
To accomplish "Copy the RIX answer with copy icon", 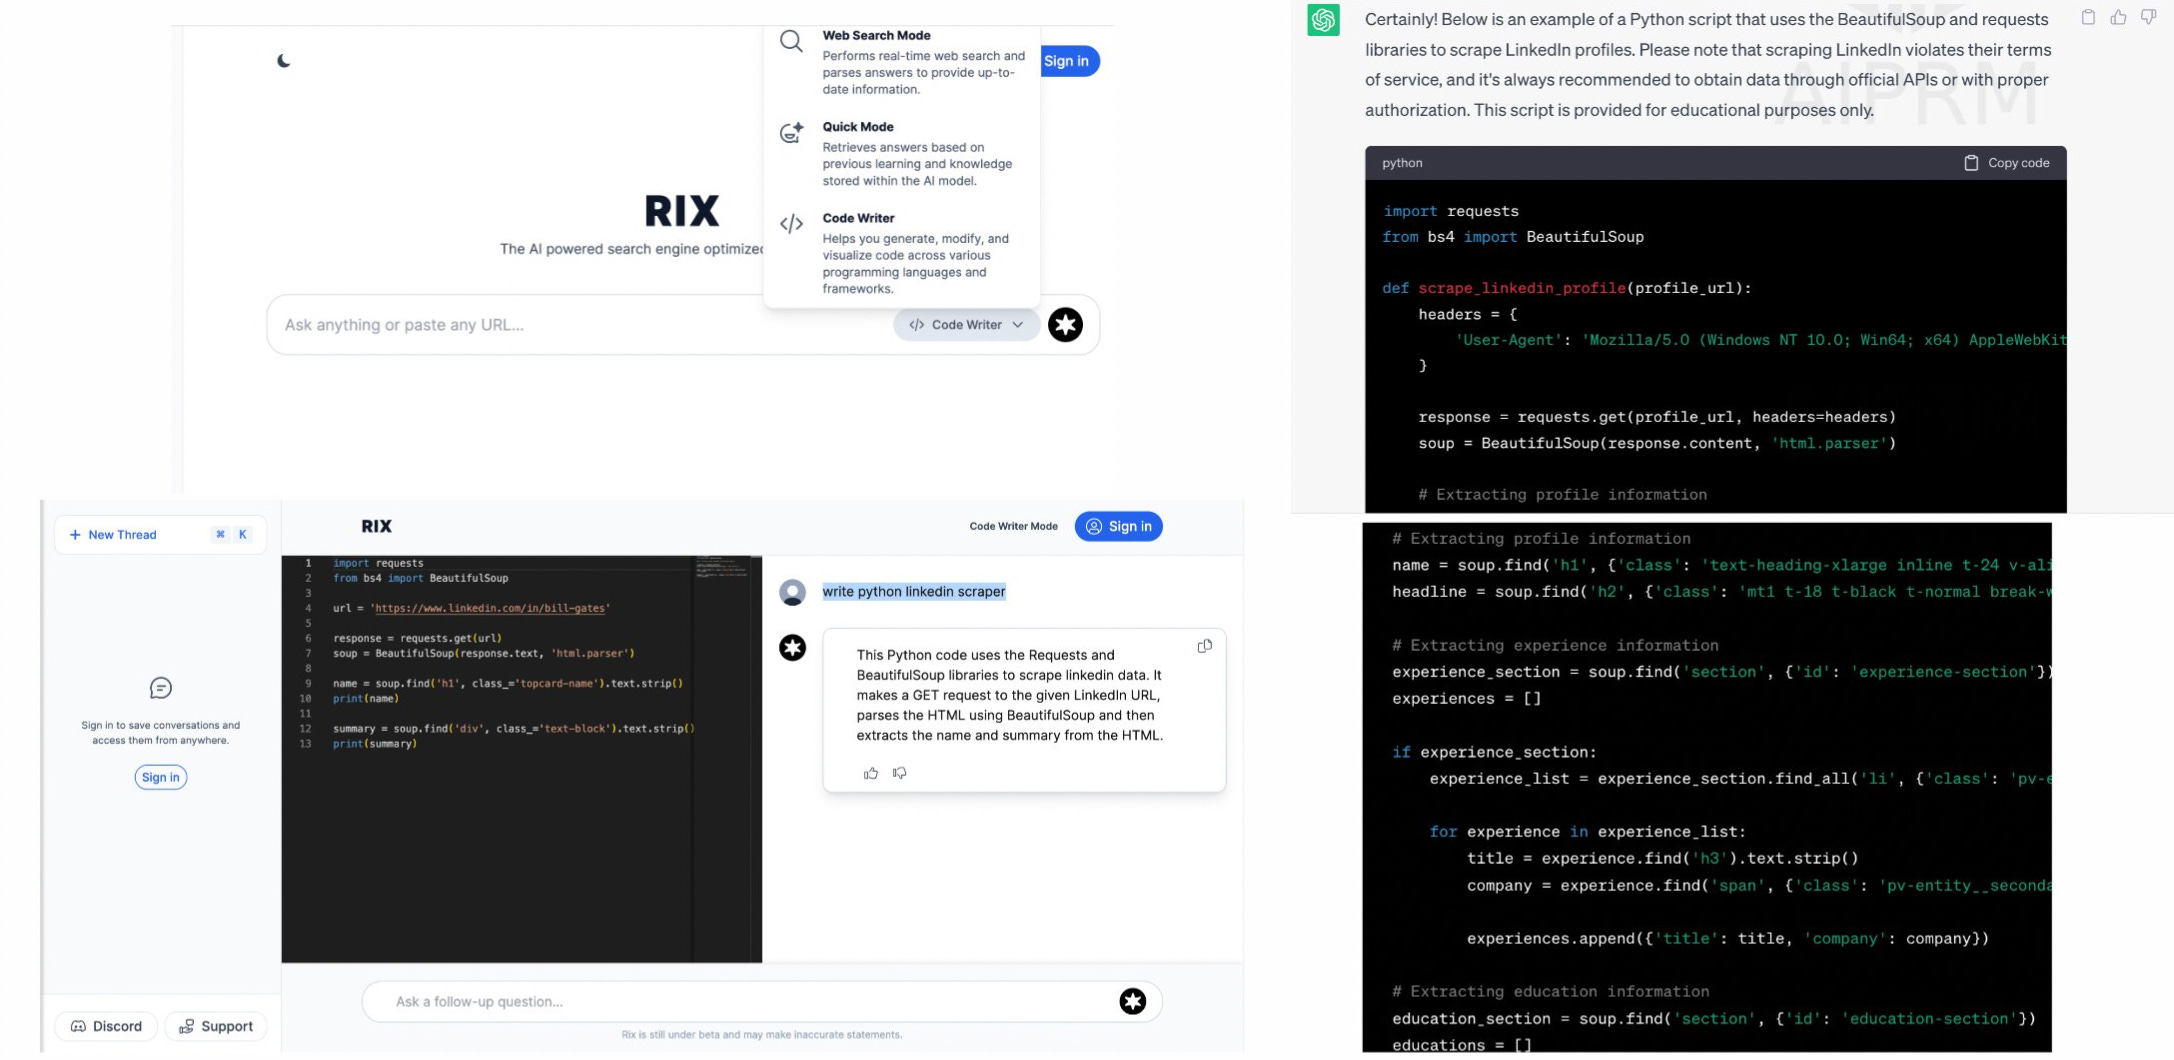I will pyautogui.click(x=1204, y=646).
